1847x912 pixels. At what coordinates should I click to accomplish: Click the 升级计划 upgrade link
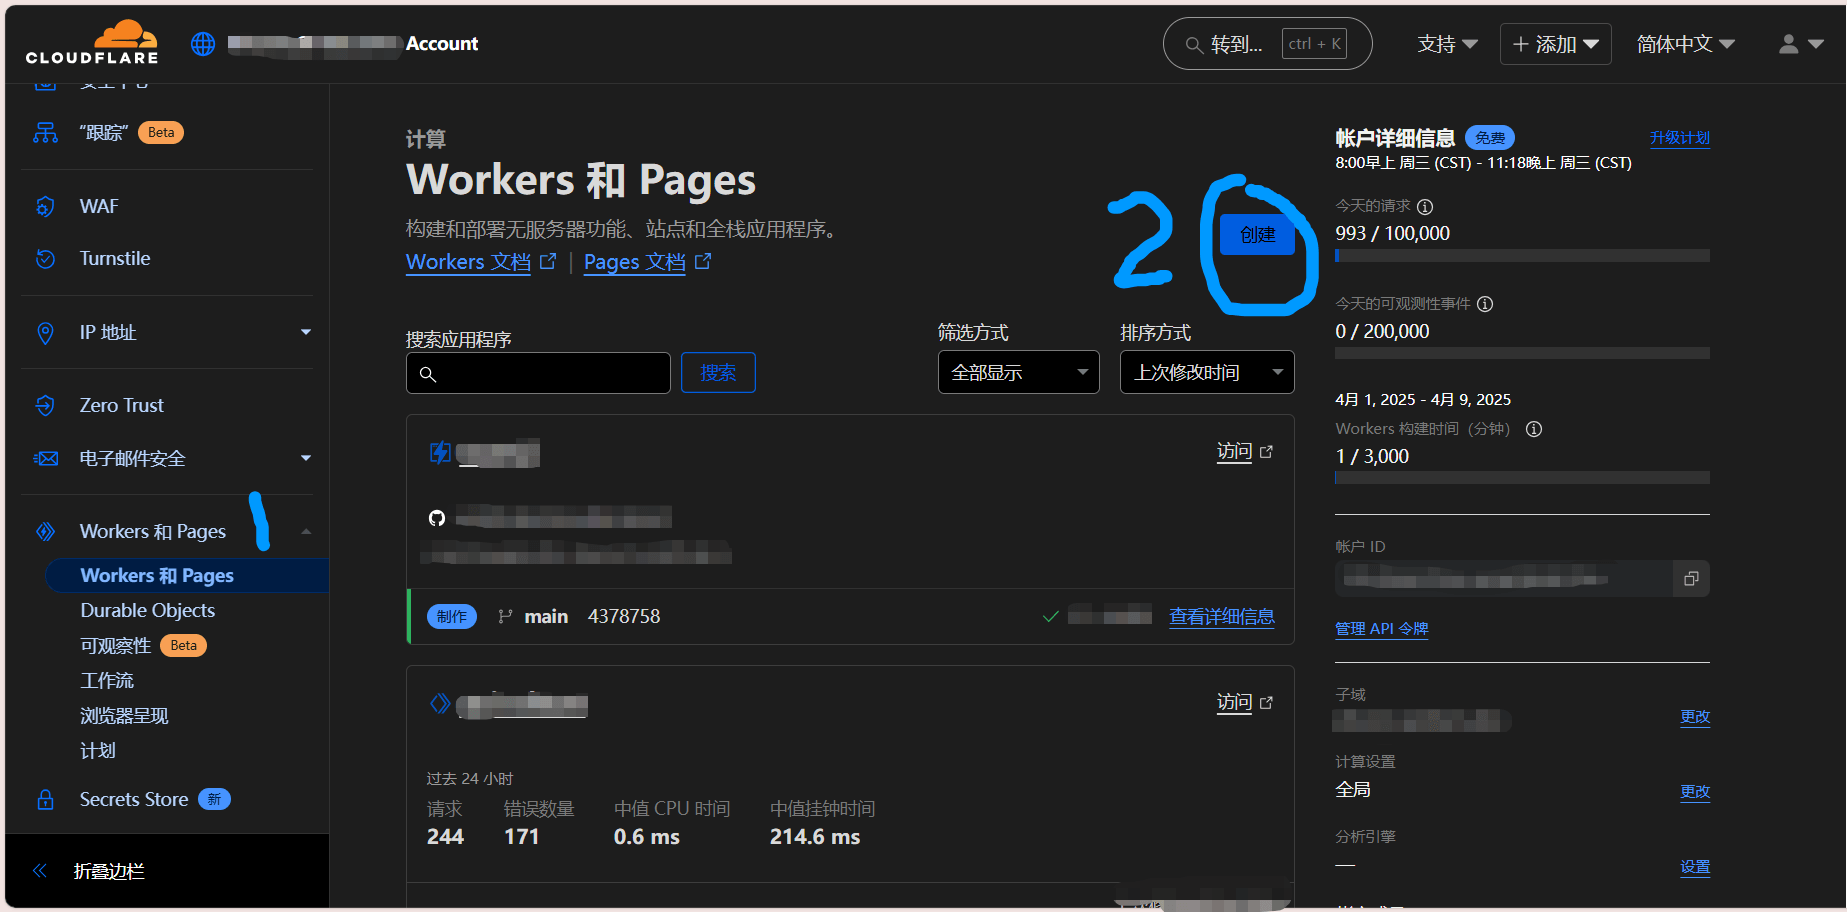point(1679,138)
